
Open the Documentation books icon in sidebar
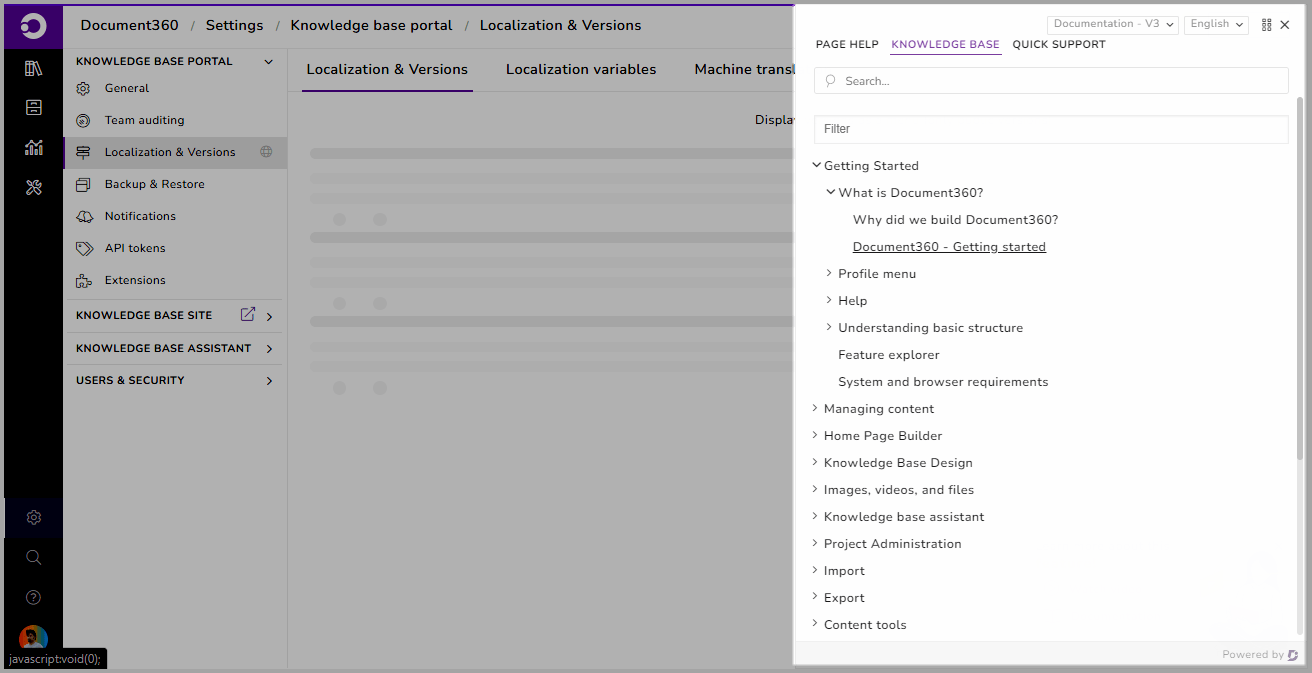click(34, 68)
